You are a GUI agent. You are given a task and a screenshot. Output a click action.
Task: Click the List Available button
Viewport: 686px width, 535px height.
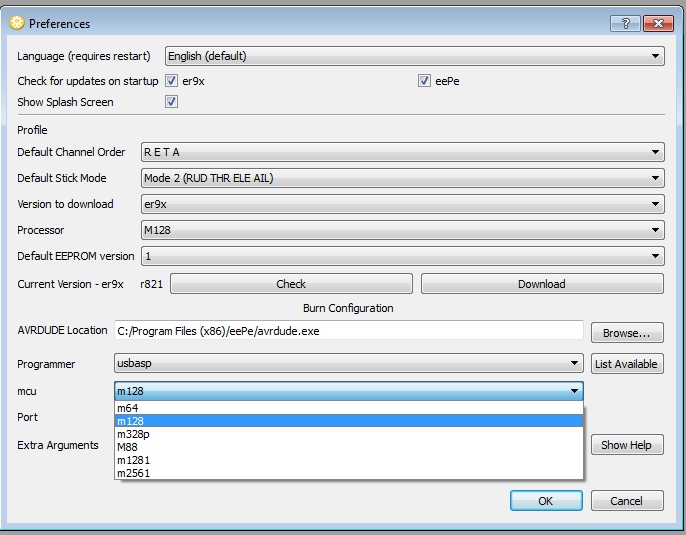point(627,364)
